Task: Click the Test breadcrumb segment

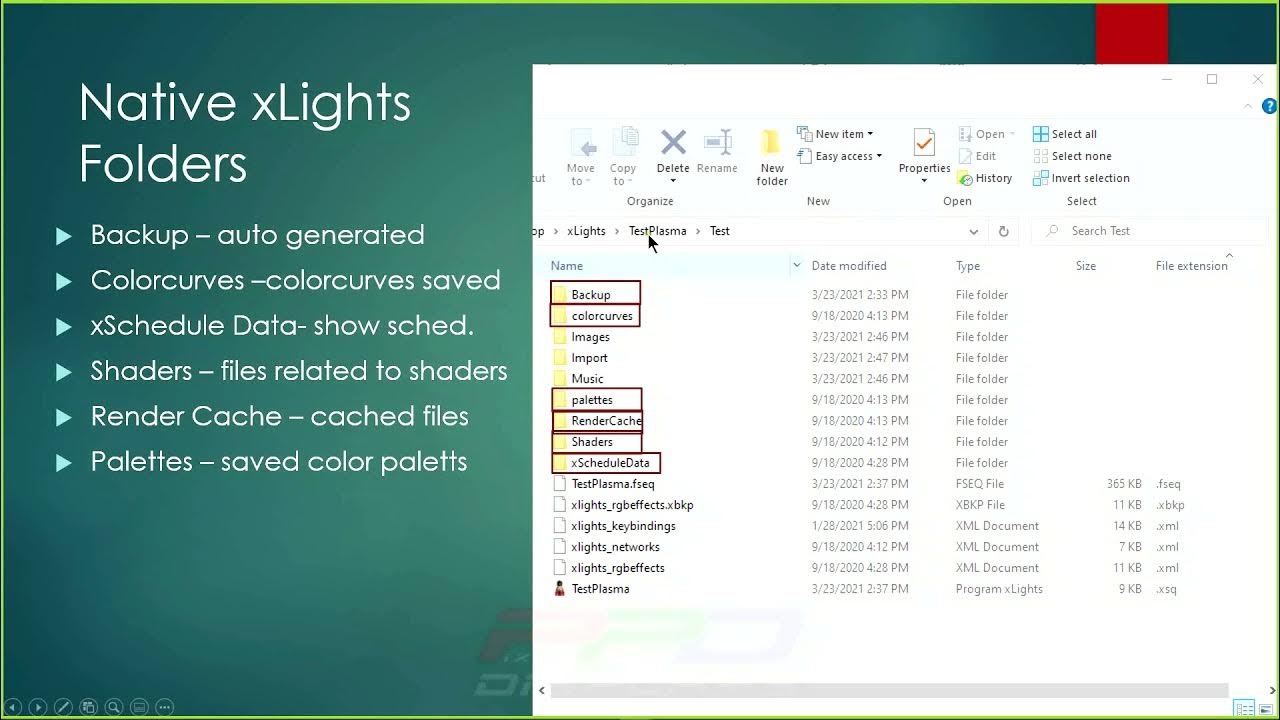Action: click(x=720, y=231)
